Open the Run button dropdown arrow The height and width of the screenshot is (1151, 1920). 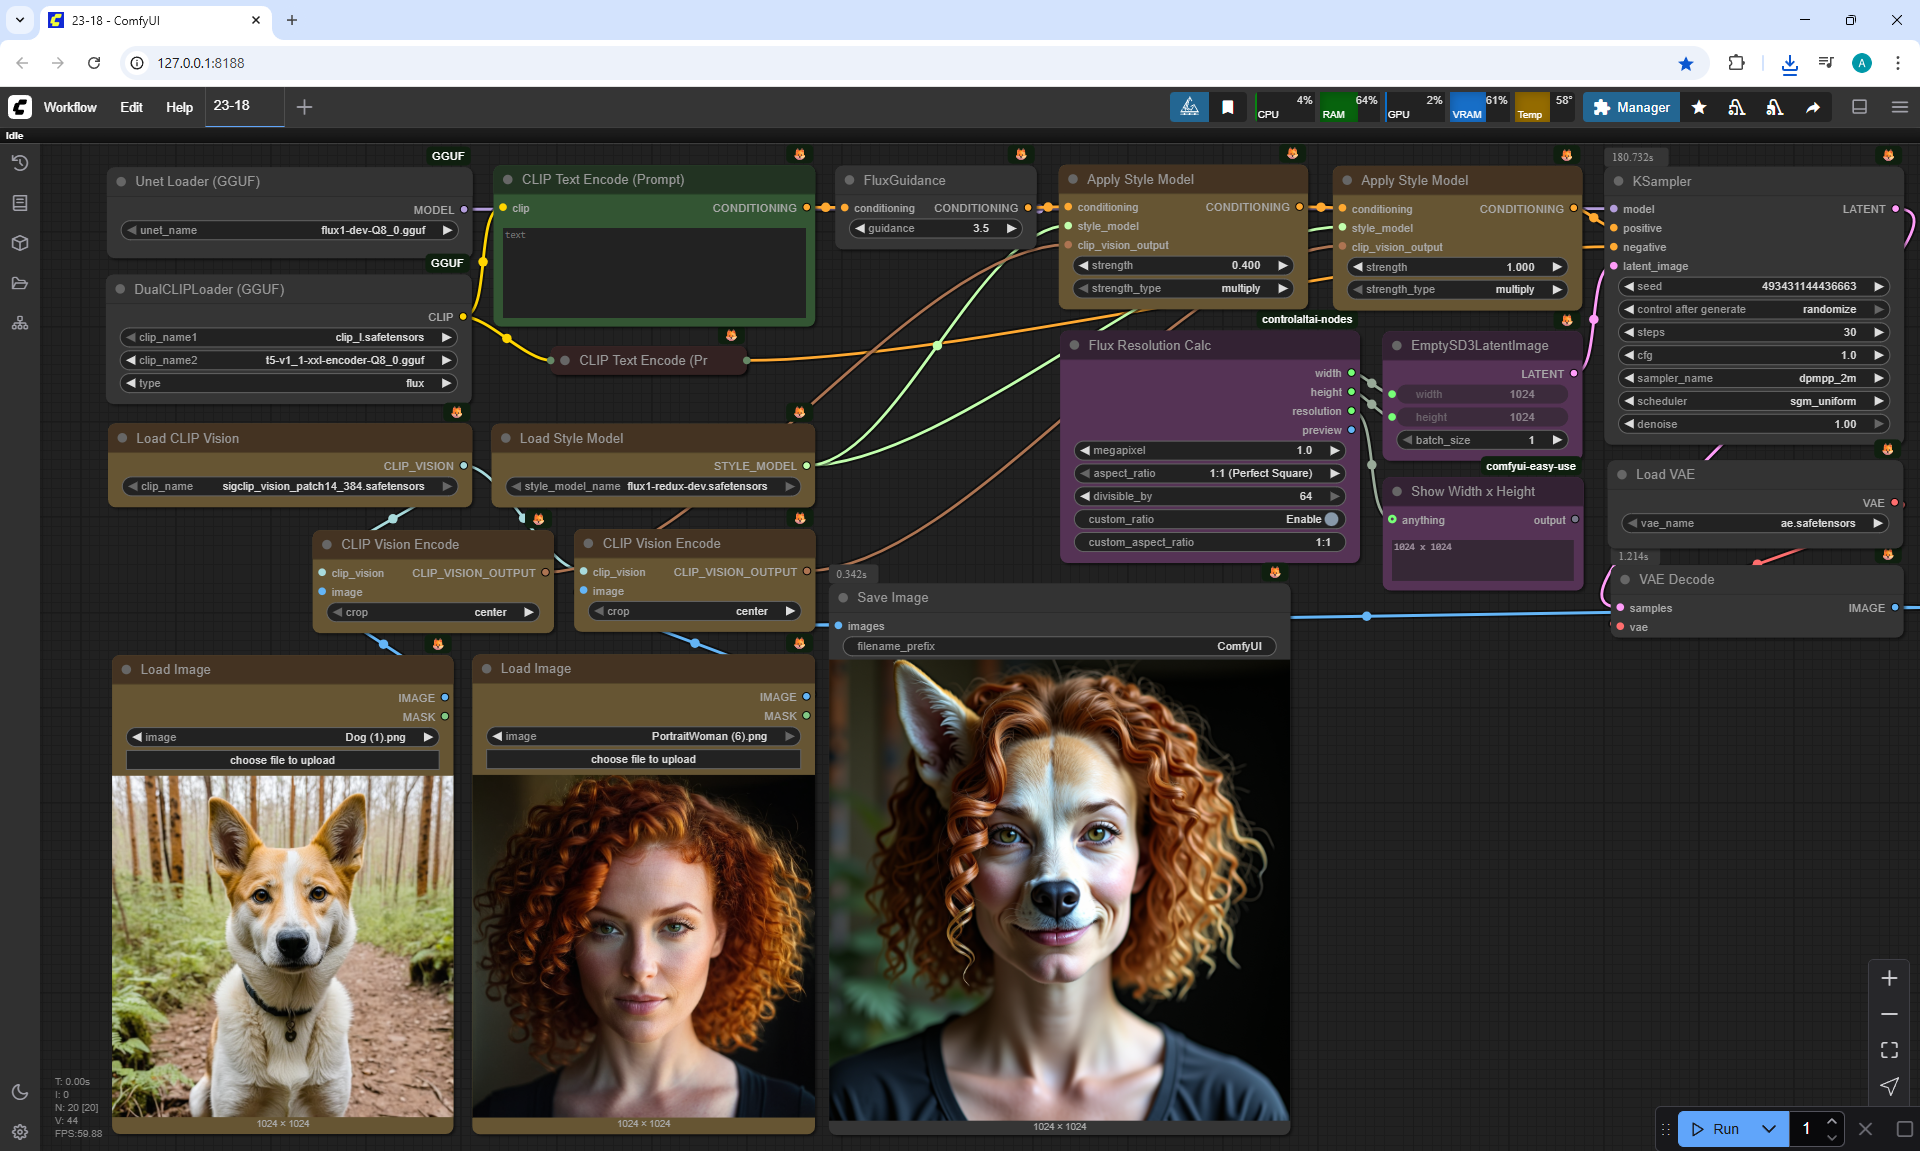click(1768, 1129)
